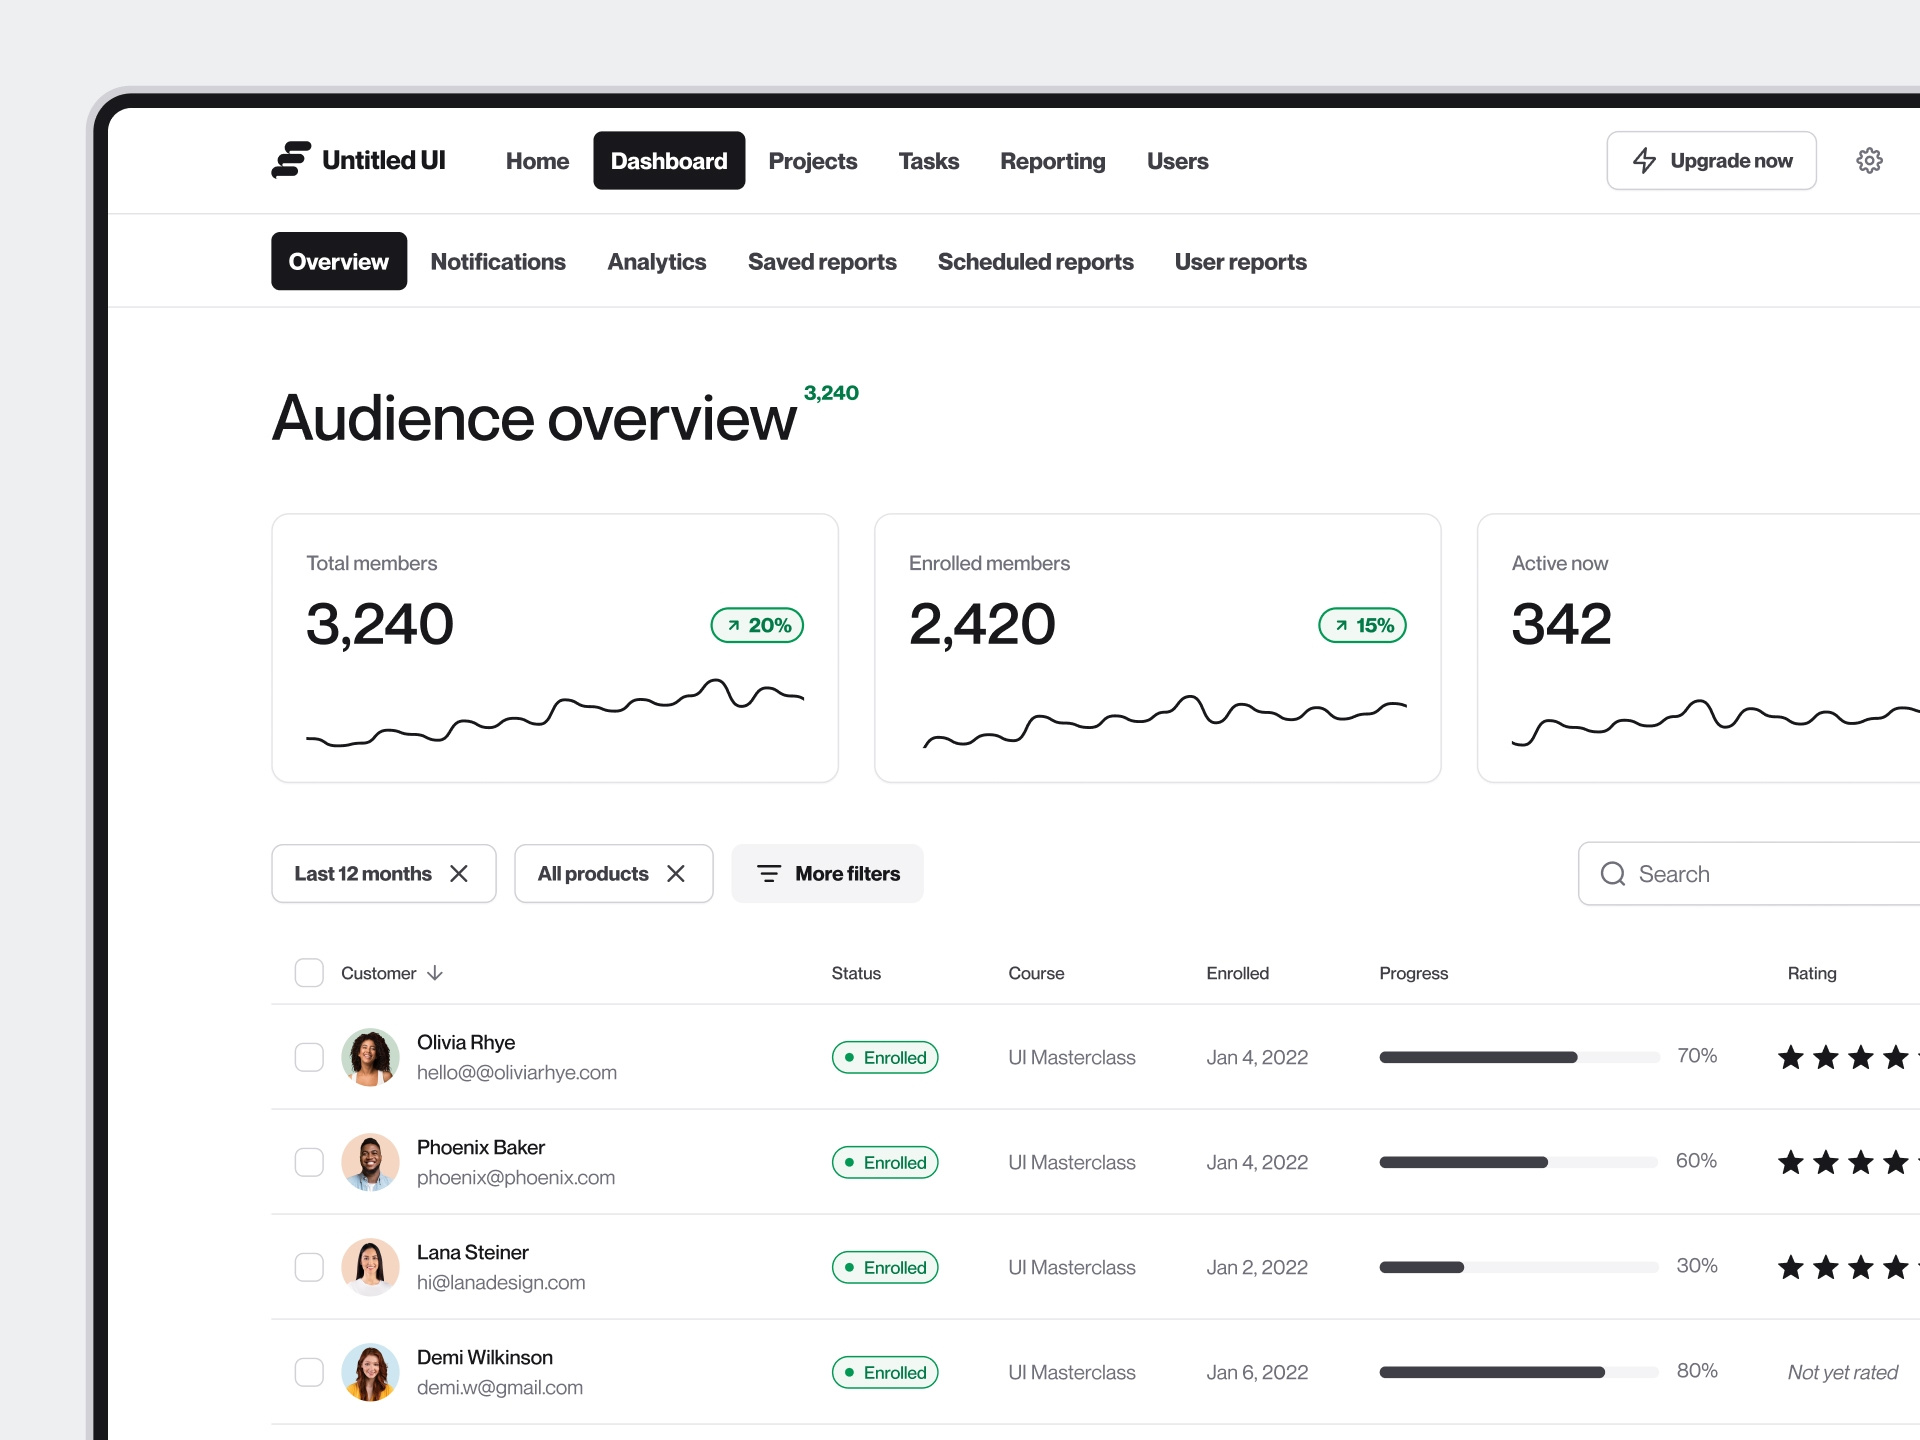Switch to the Analytics tab
The width and height of the screenshot is (1920, 1440).
click(656, 262)
